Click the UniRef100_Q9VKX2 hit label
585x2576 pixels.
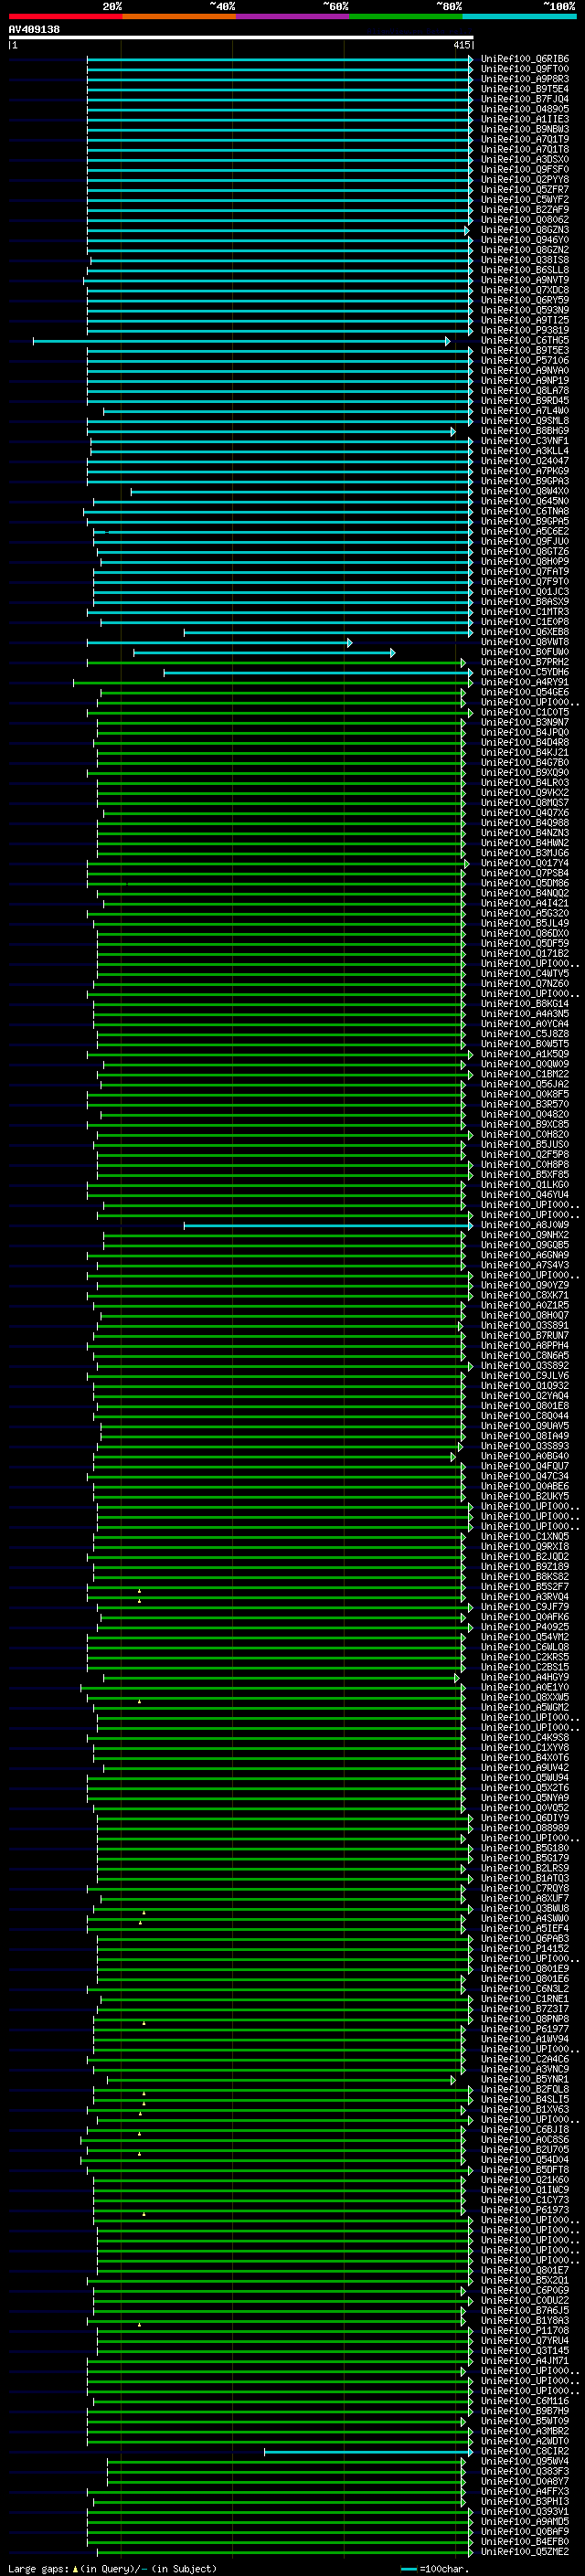tap(525, 793)
